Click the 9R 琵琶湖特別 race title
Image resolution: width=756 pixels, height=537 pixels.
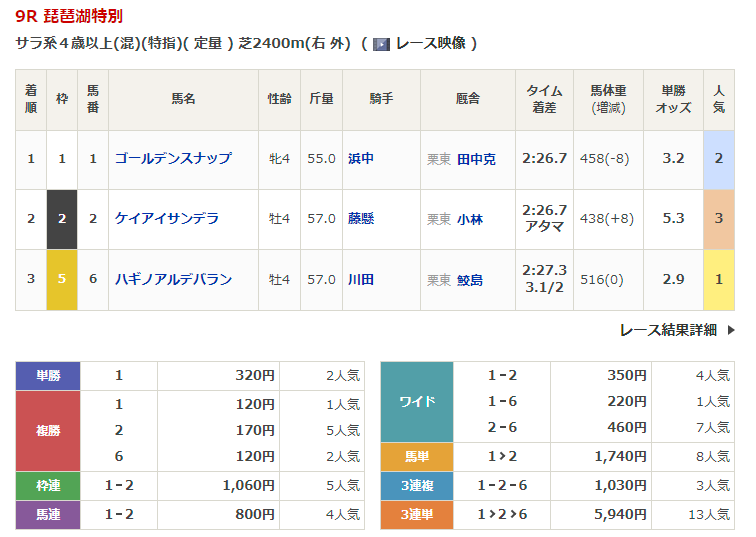point(69,17)
